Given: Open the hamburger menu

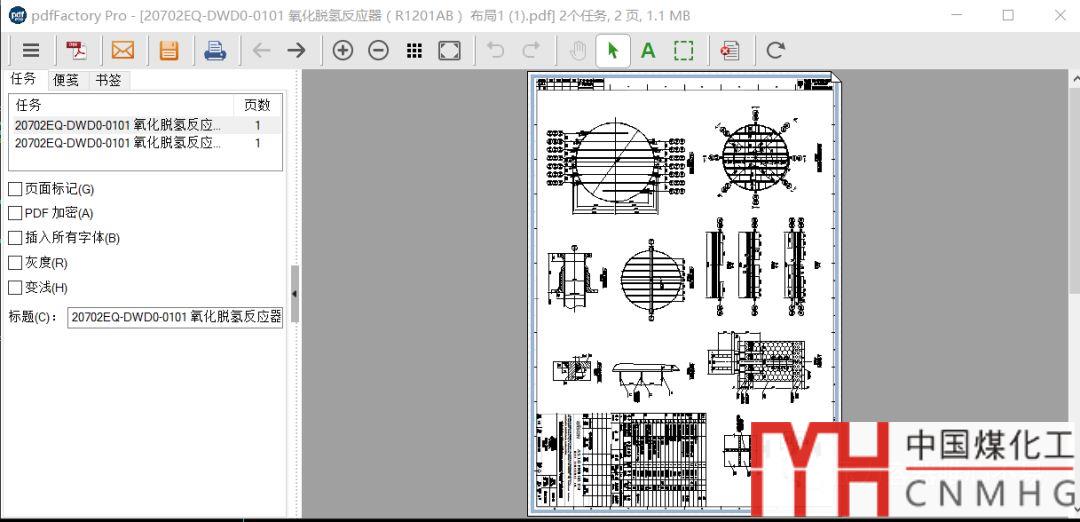Looking at the screenshot, I should point(31,50).
